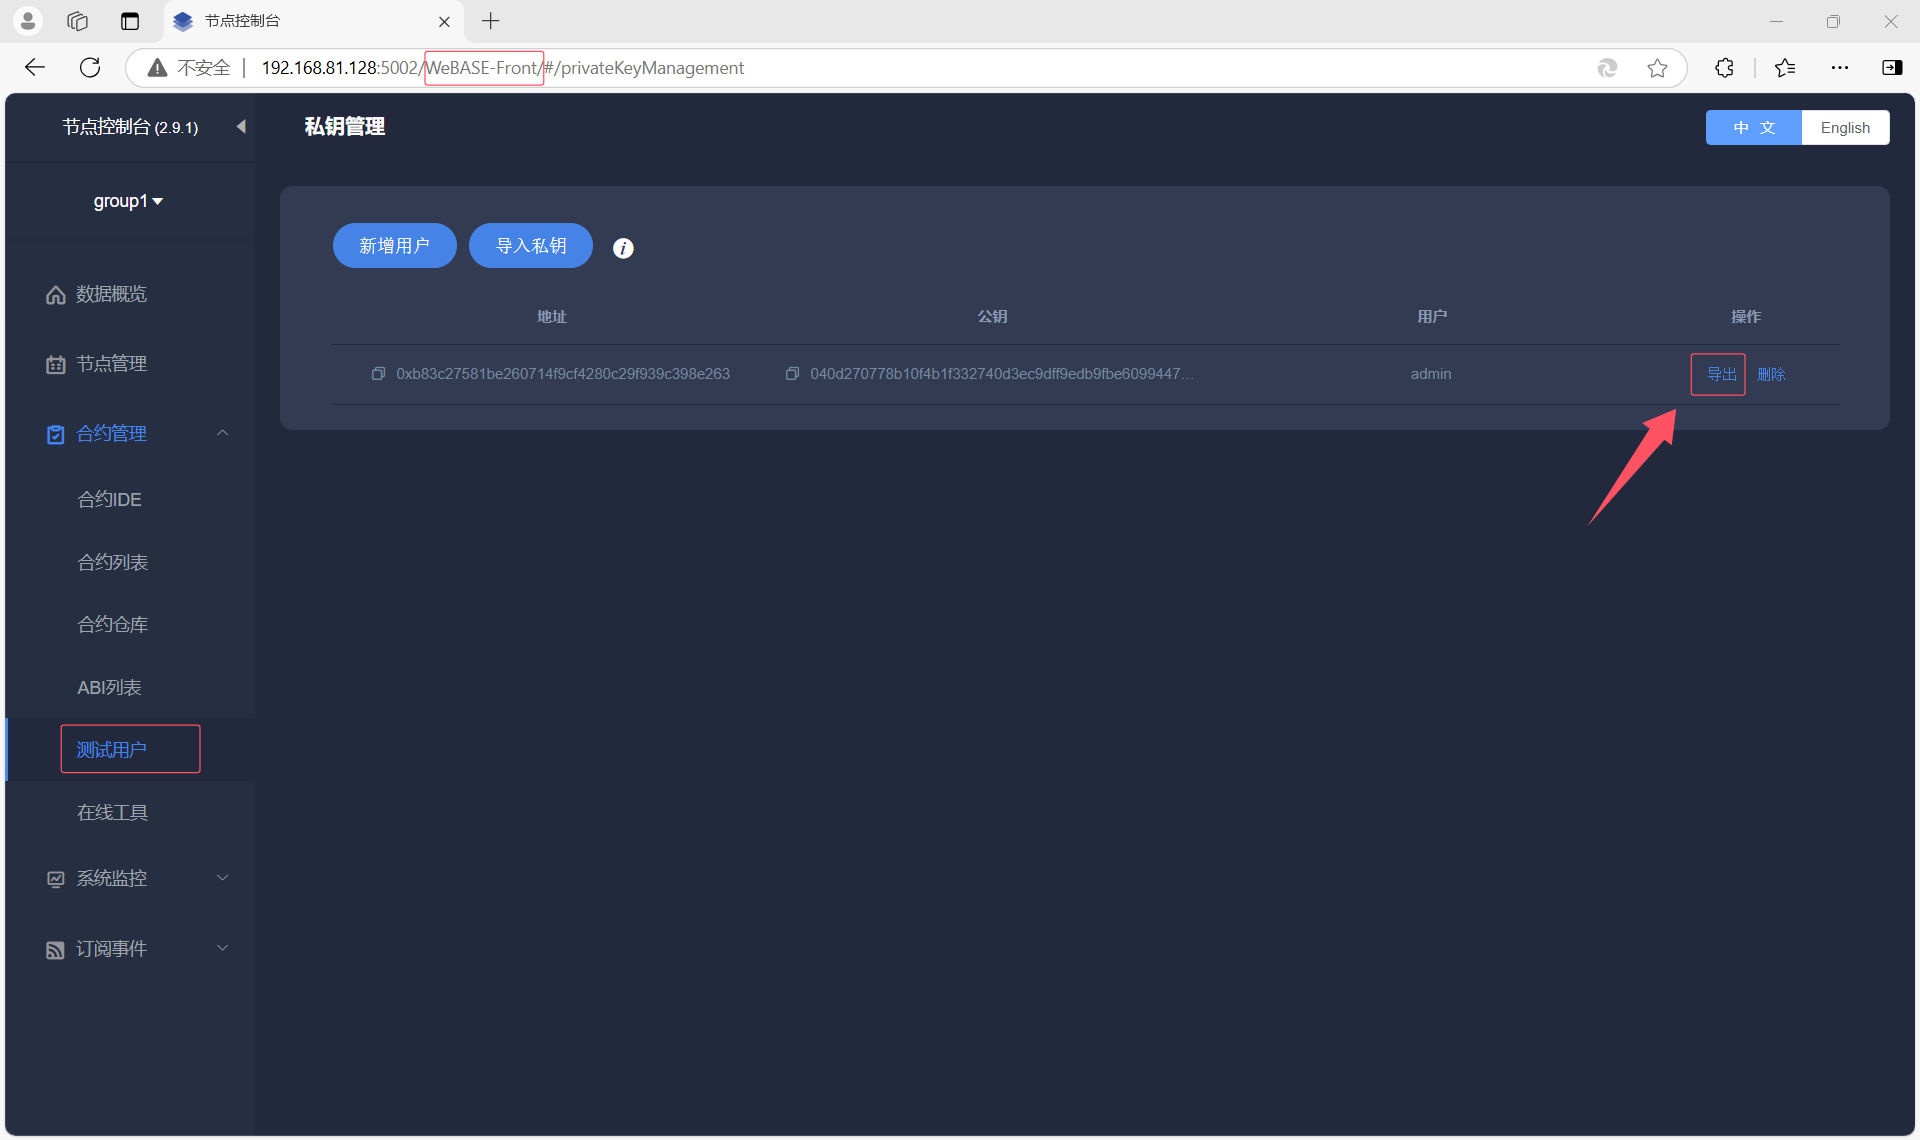Bookmark page with star icon

point(1657,67)
